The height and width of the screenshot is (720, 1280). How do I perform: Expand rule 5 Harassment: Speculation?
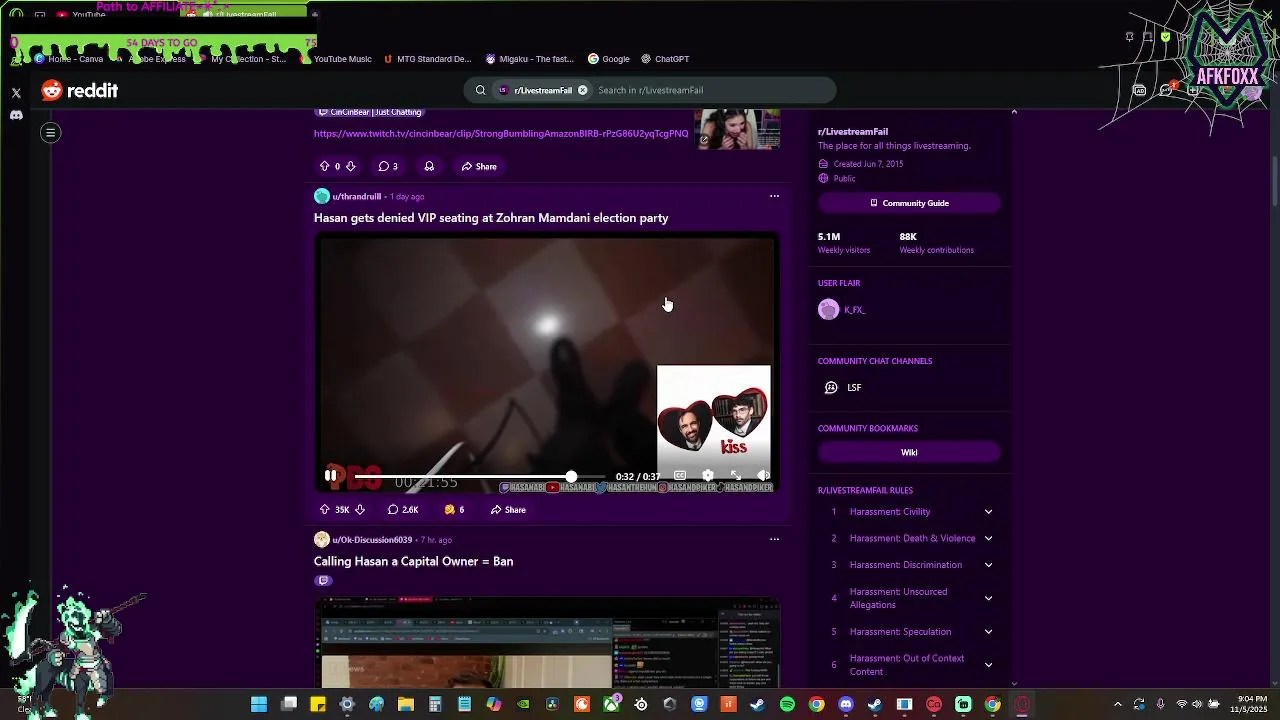tap(909, 632)
